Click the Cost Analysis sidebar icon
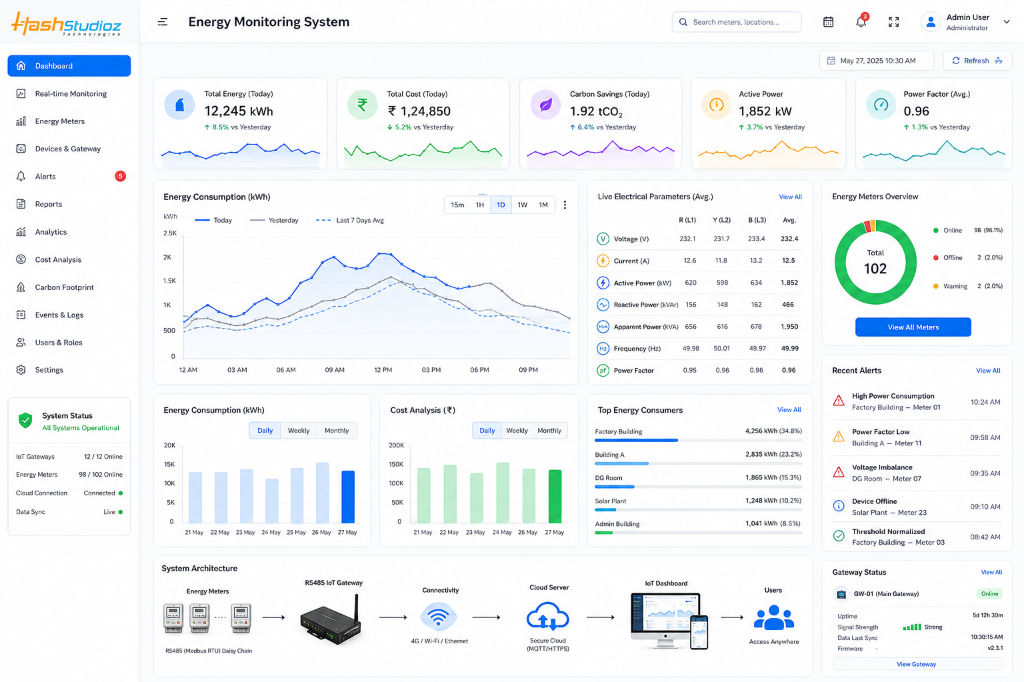The width and height of the screenshot is (1024, 682). pyautogui.click(x=21, y=259)
